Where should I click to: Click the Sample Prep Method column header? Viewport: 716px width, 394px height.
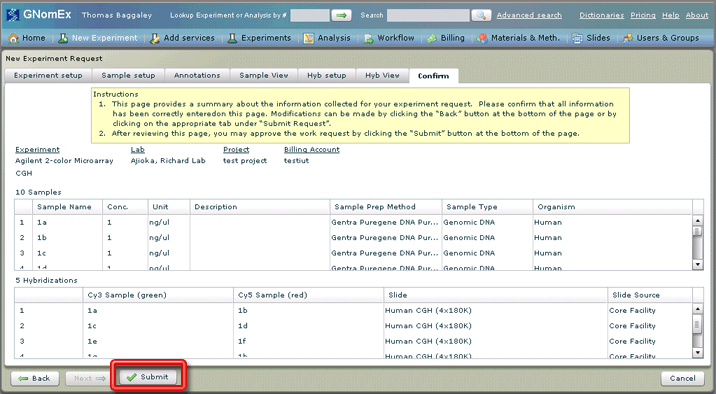[x=385, y=207]
